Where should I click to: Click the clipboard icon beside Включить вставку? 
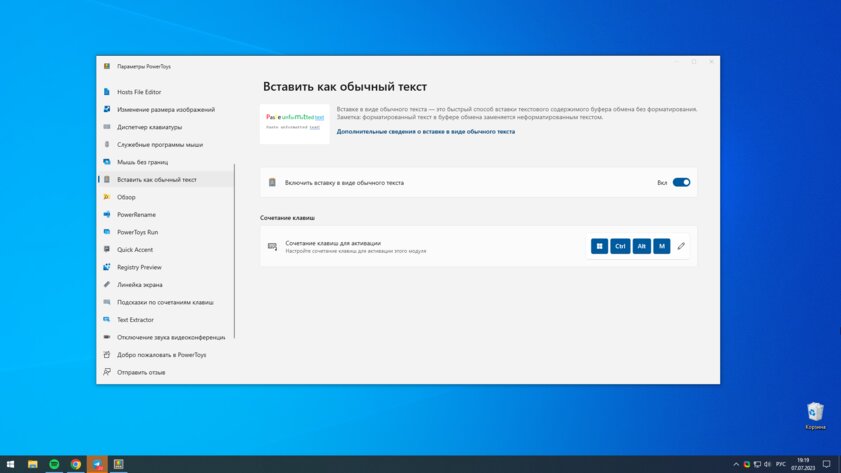click(272, 182)
